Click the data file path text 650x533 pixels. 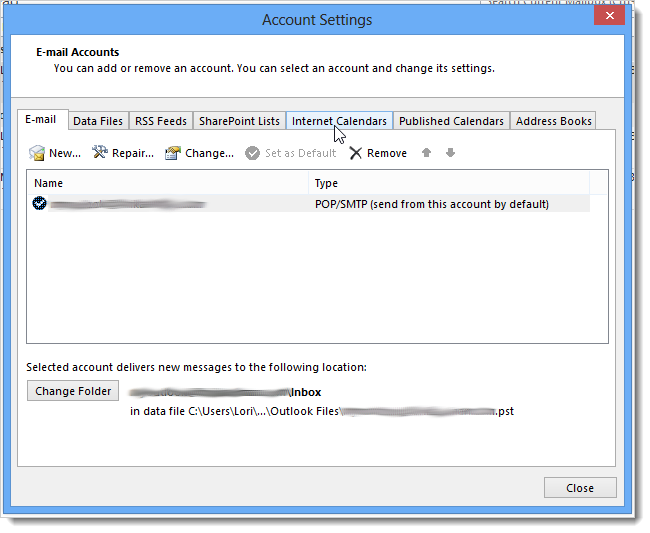click(x=322, y=411)
